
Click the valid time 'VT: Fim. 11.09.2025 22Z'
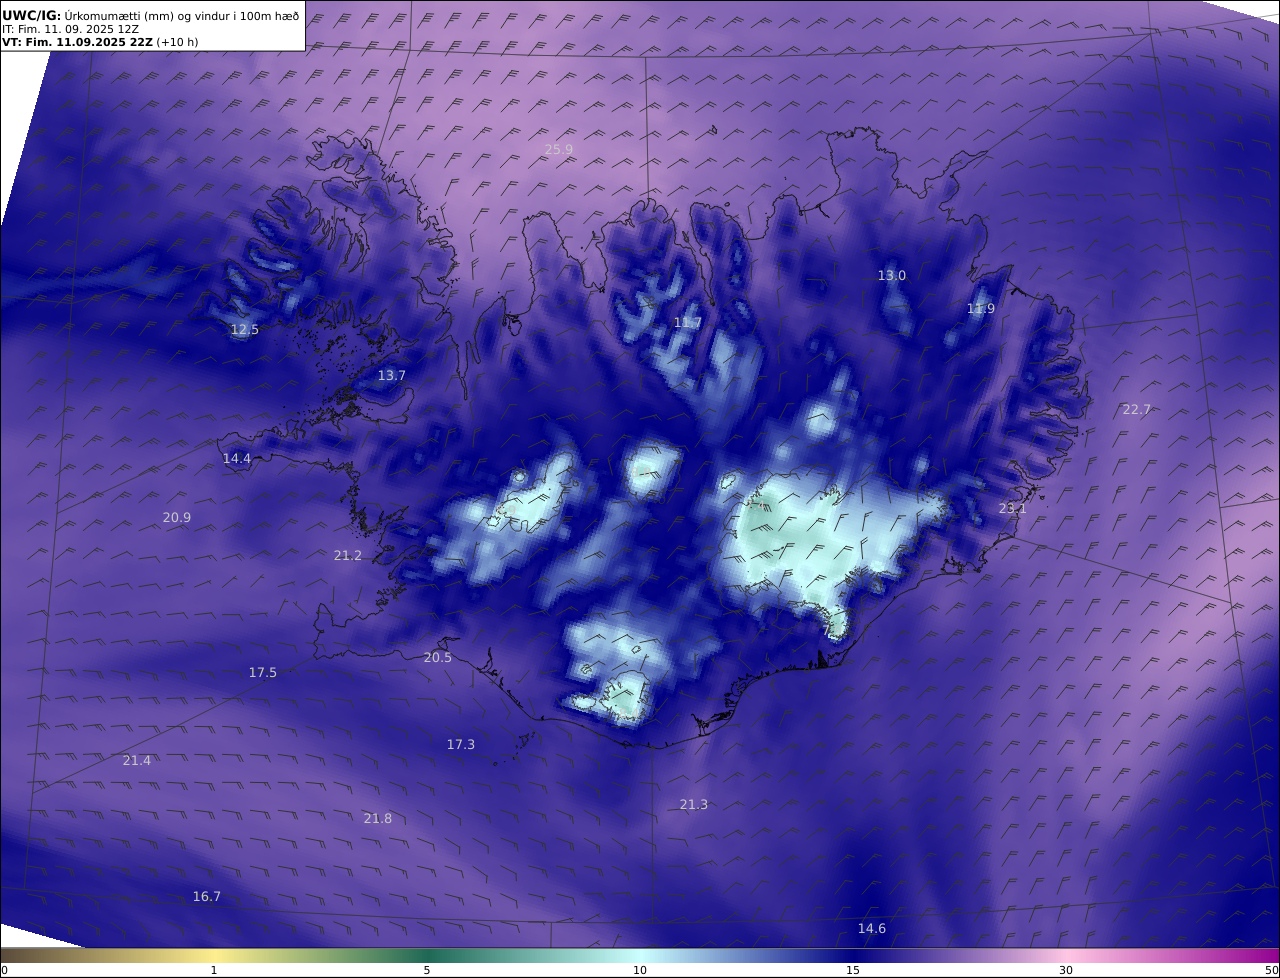(x=78, y=43)
